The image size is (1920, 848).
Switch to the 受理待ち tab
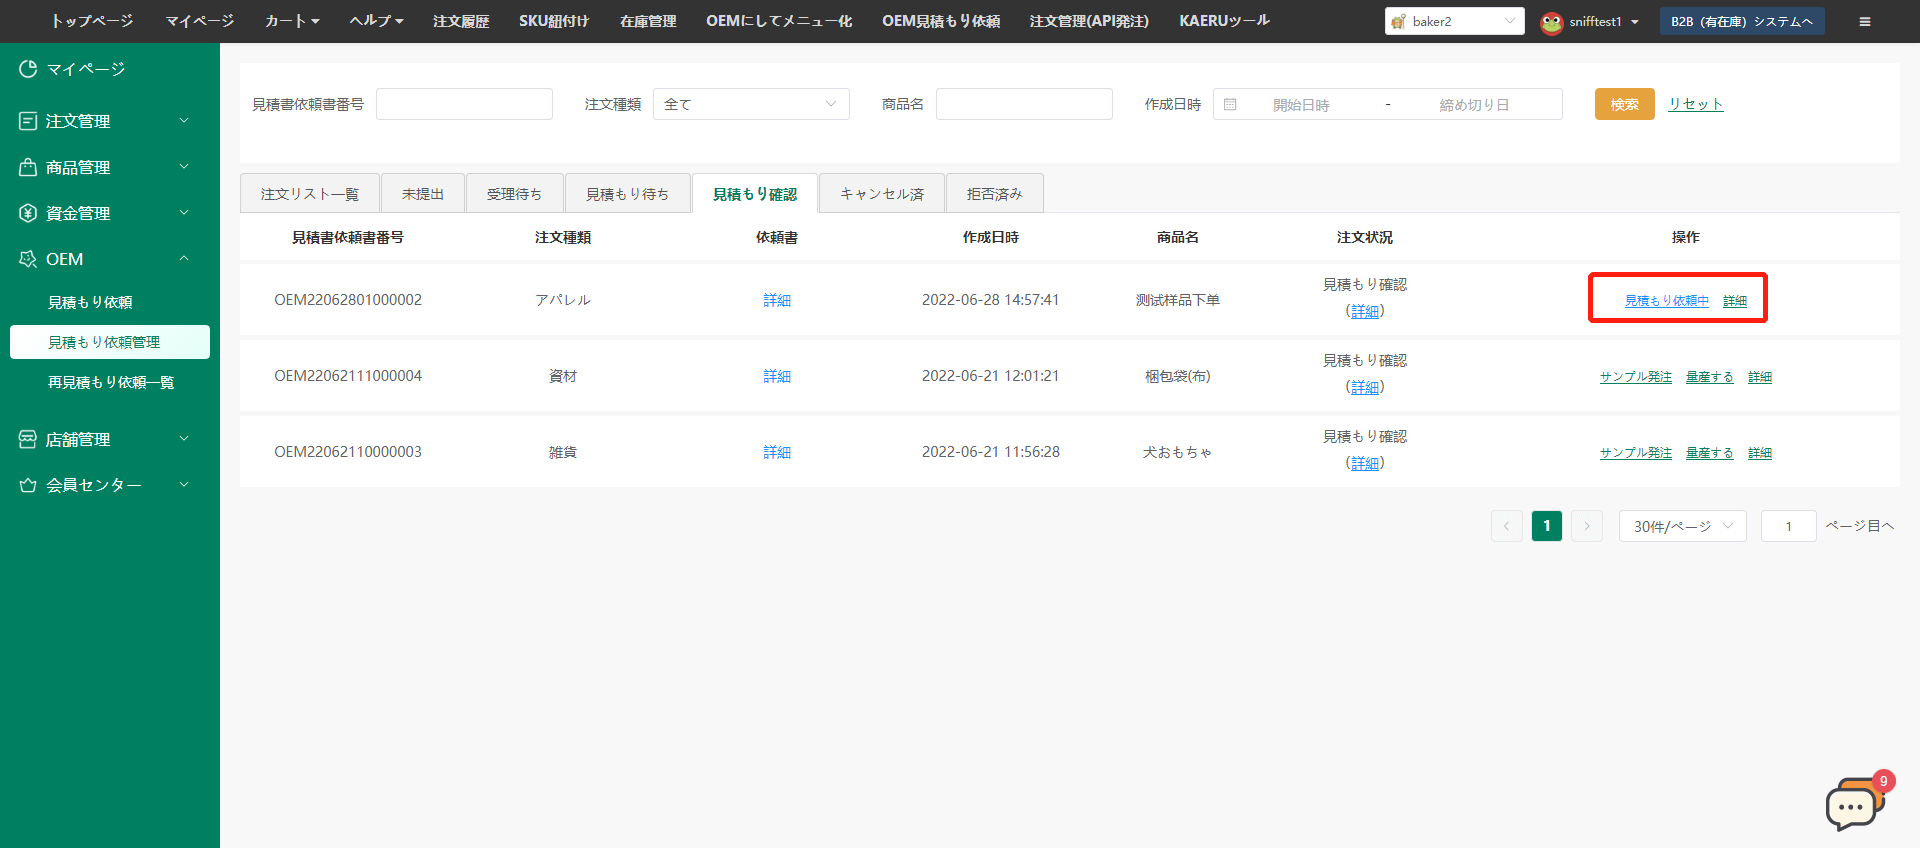515,194
